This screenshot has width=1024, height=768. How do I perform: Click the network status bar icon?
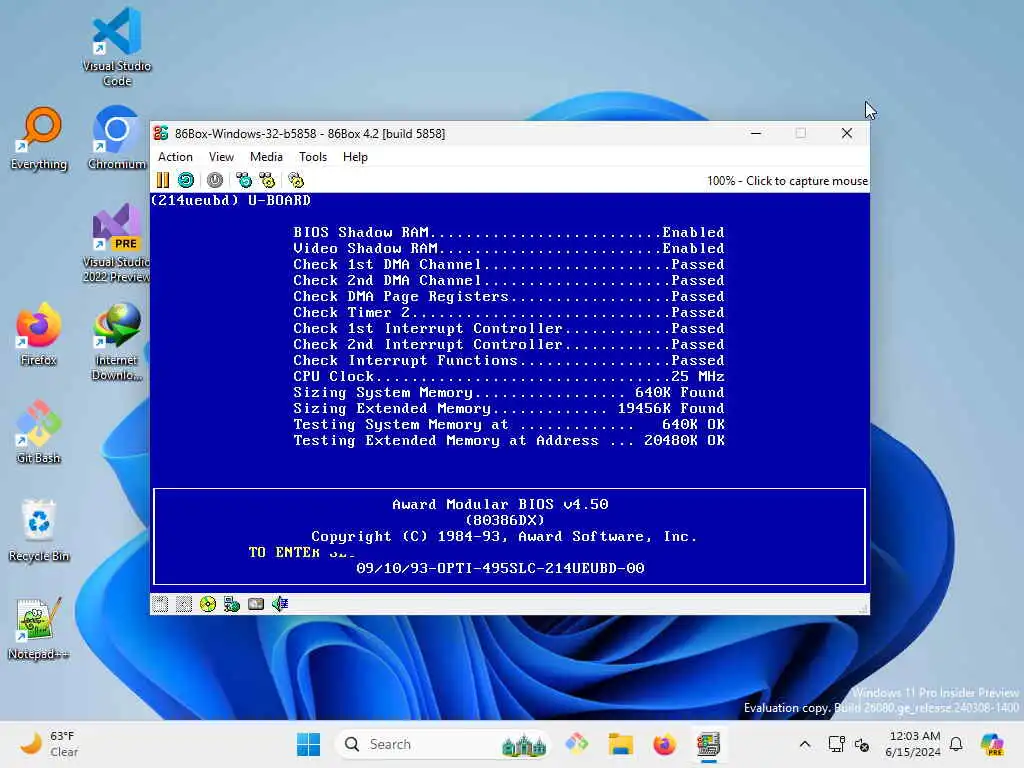pyautogui.click(x=232, y=604)
